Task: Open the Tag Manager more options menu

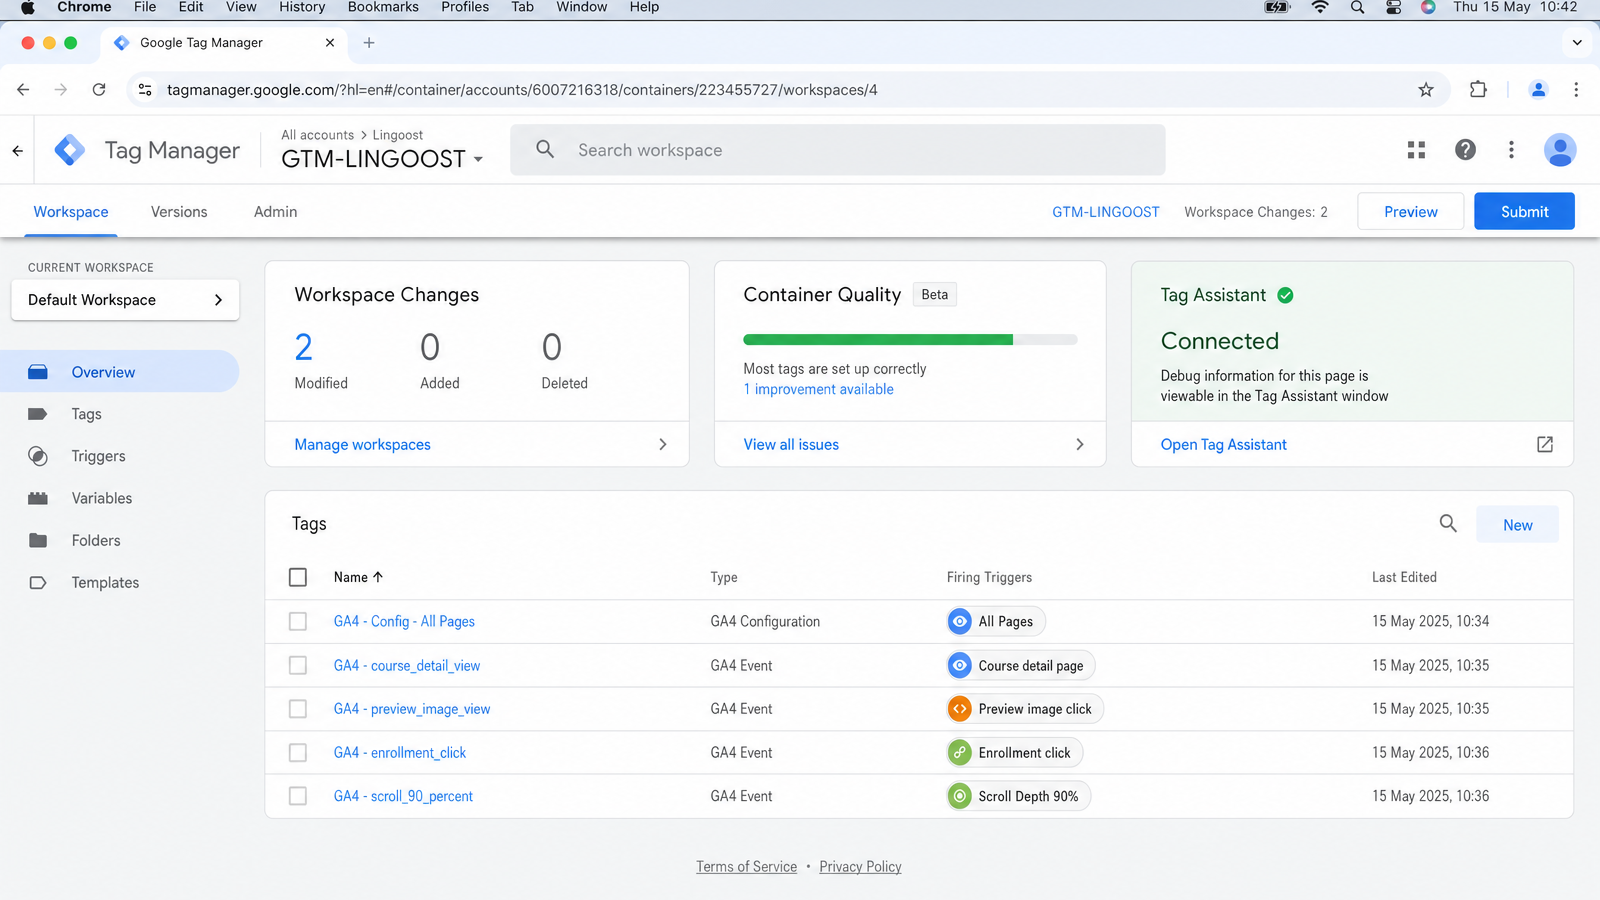Action: click(1511, 150)
